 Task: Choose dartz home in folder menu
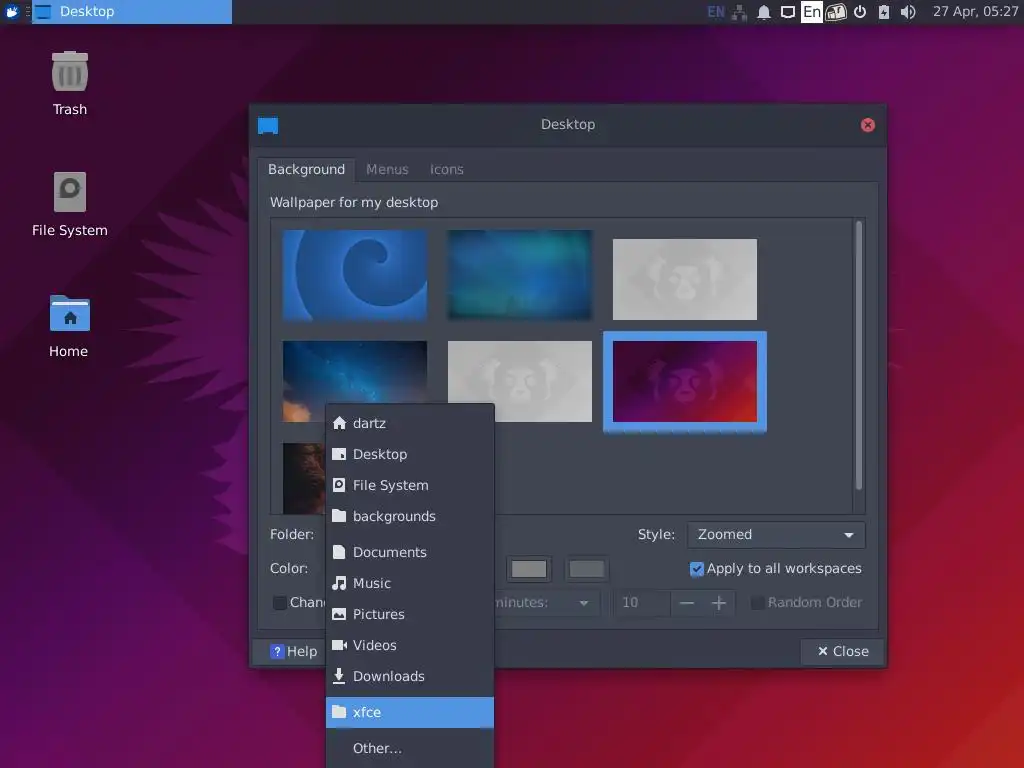410,423
